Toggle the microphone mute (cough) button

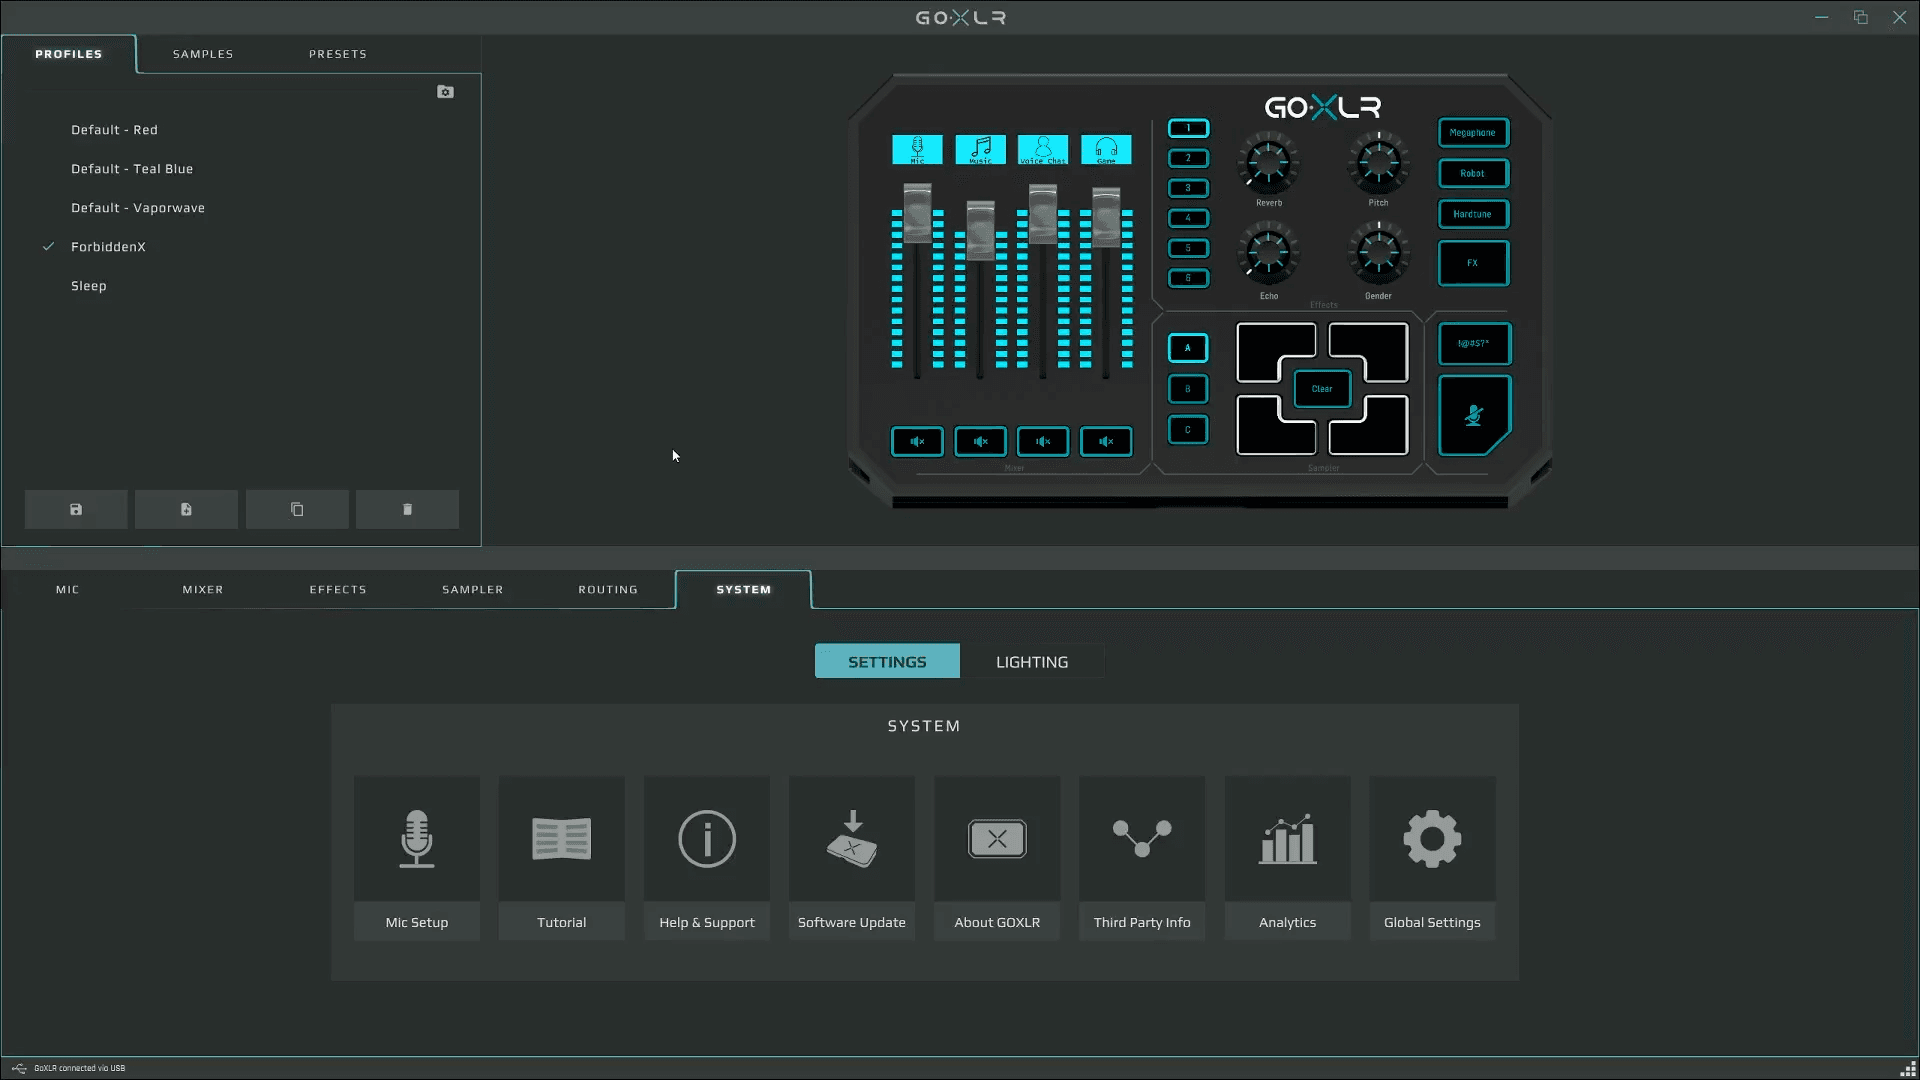coord(1474,415)
